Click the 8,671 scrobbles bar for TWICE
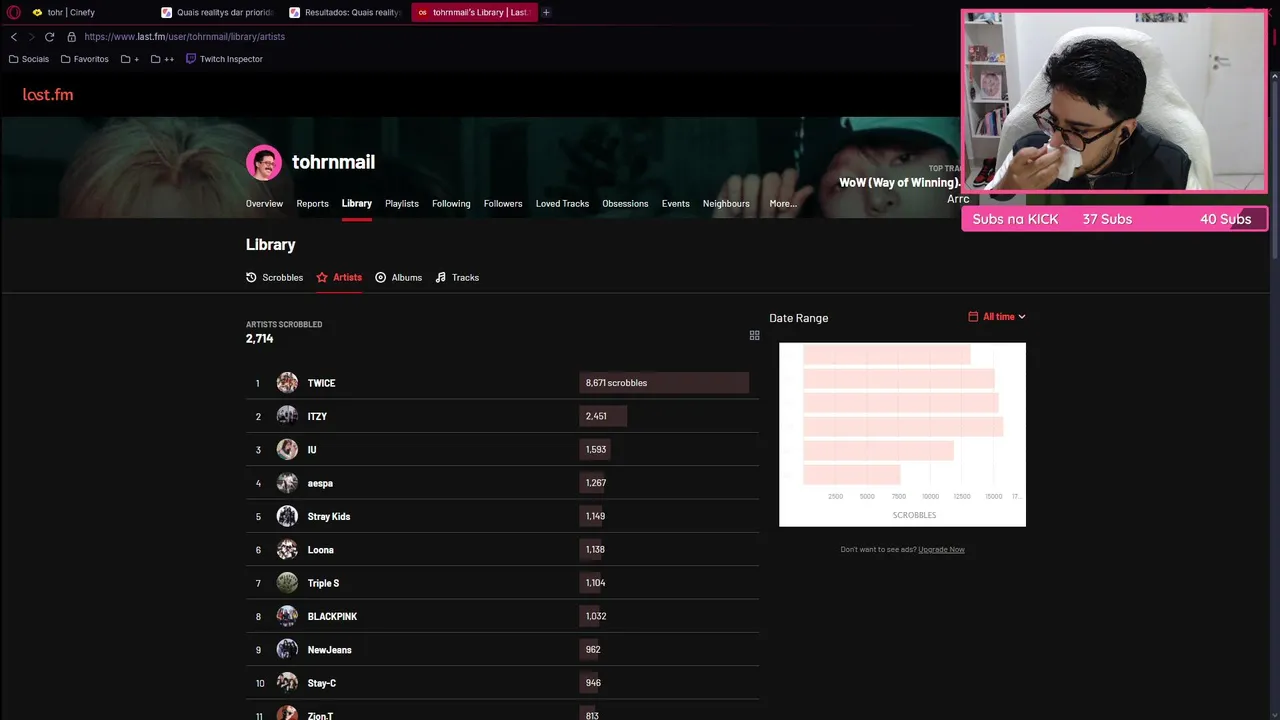The height and width of the screenshot is (720, 1280). 664,383
